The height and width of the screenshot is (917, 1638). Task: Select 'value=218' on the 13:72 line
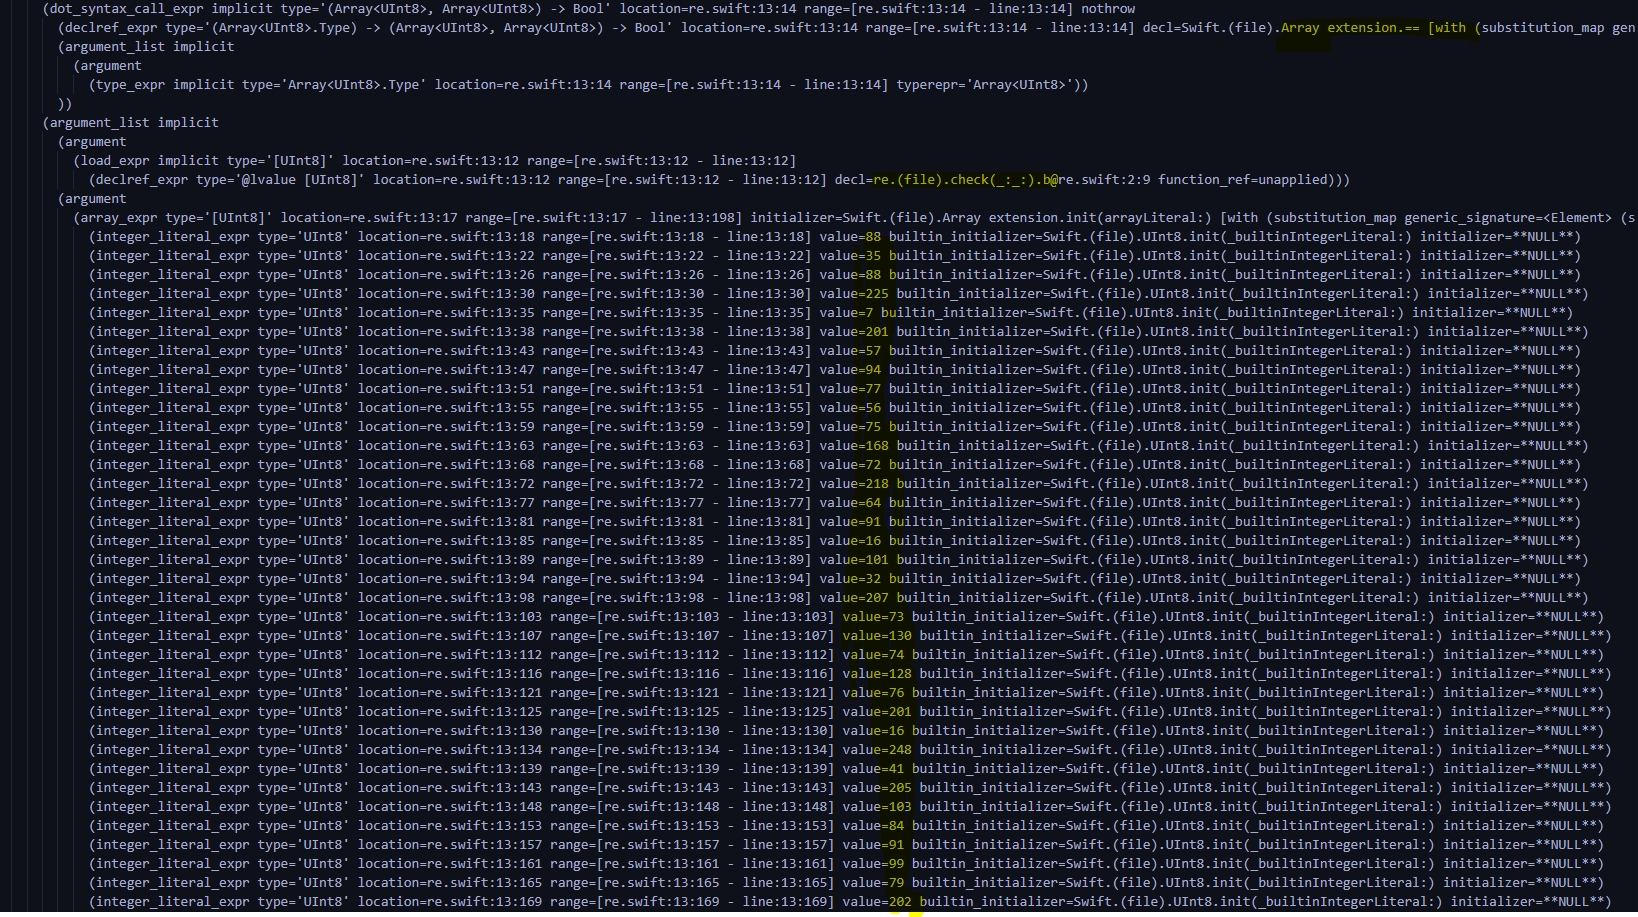click(854, 483)
